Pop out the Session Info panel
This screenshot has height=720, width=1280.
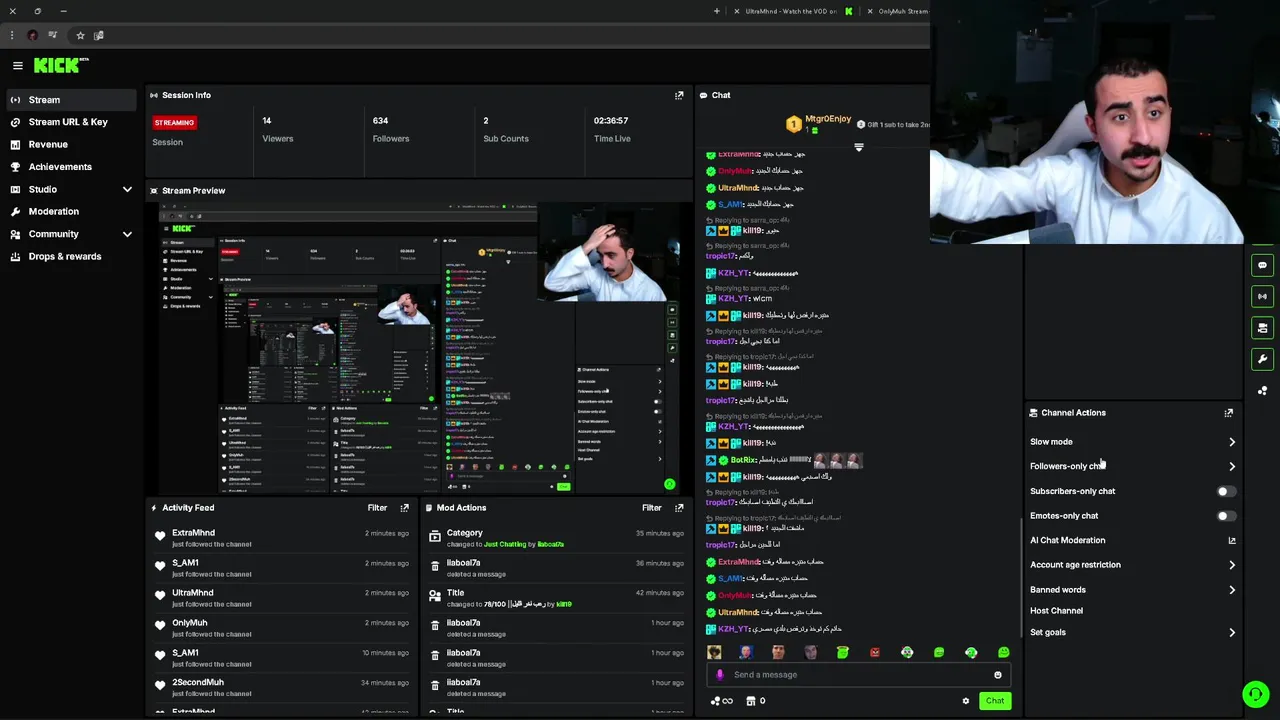(x=679, y=95)
